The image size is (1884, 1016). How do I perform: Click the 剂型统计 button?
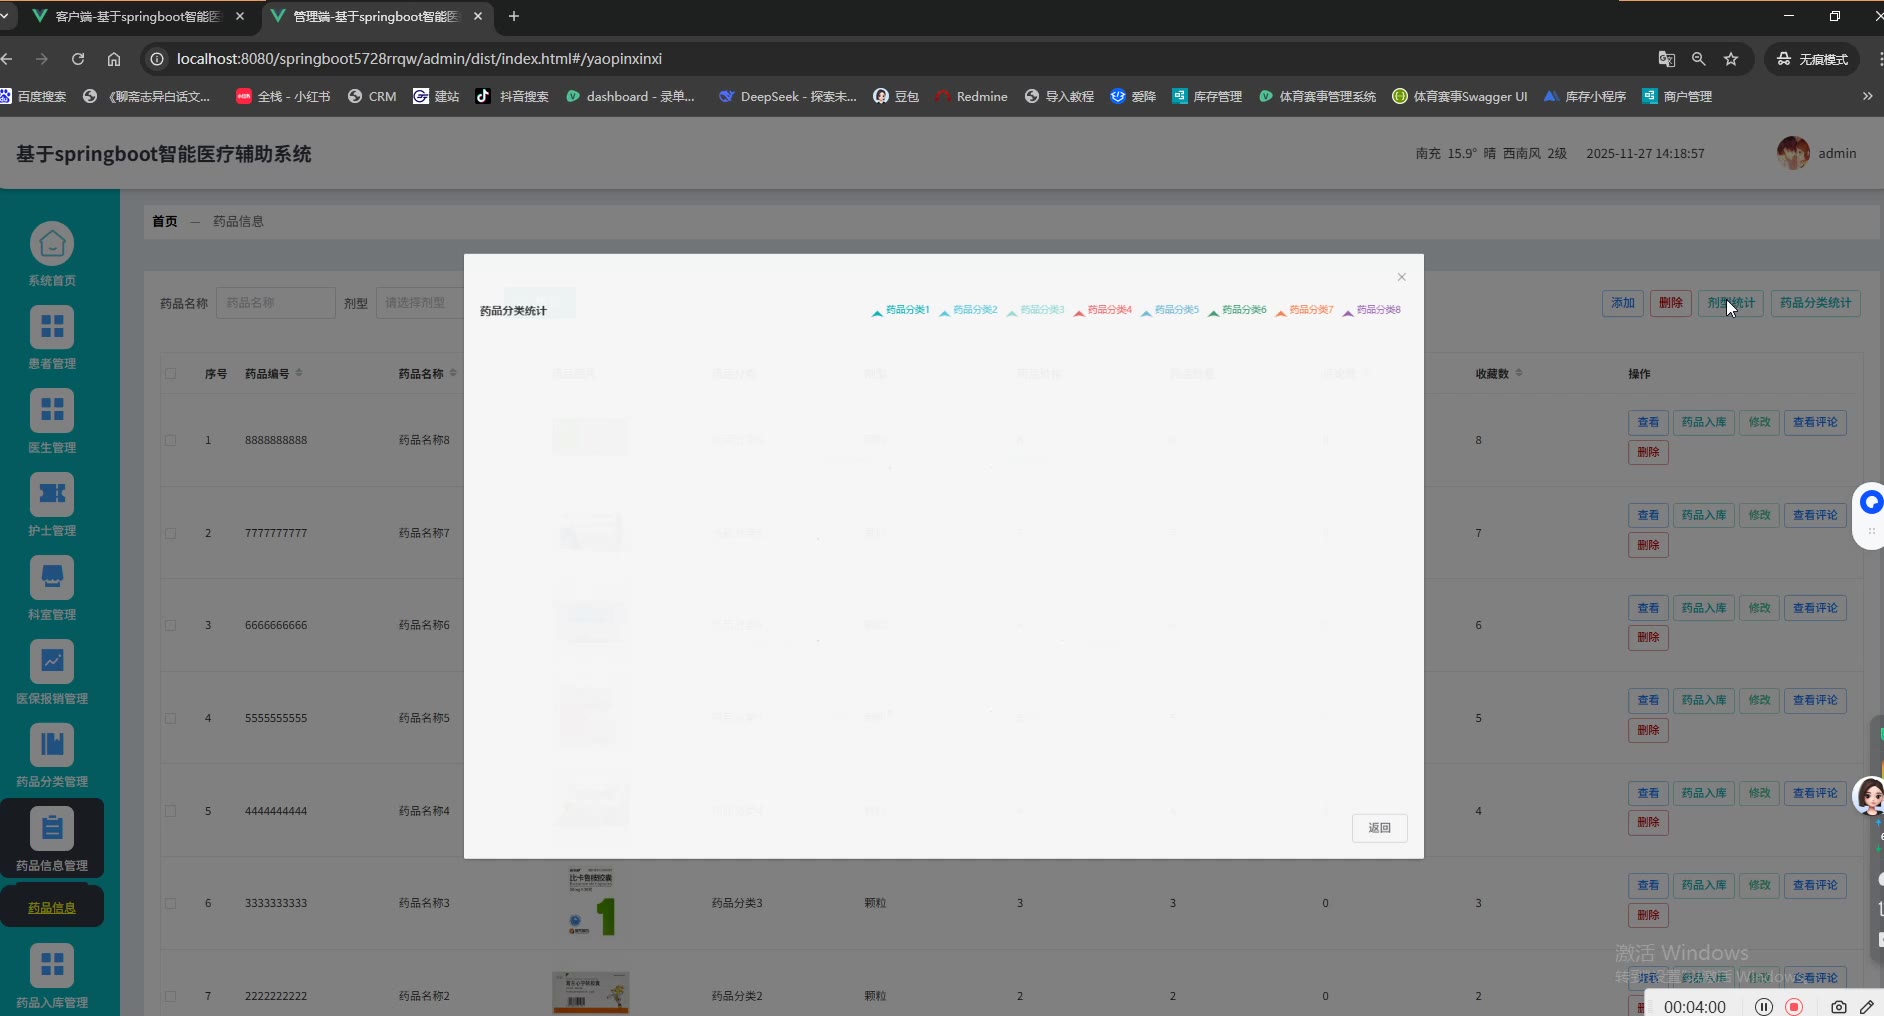(1731, 303)
